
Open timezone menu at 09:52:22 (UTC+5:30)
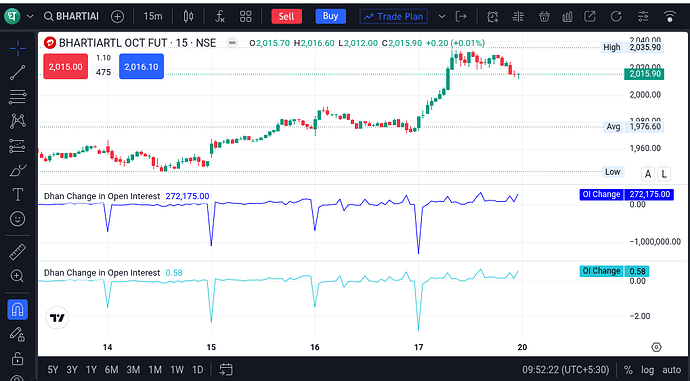tap(565, 370)
